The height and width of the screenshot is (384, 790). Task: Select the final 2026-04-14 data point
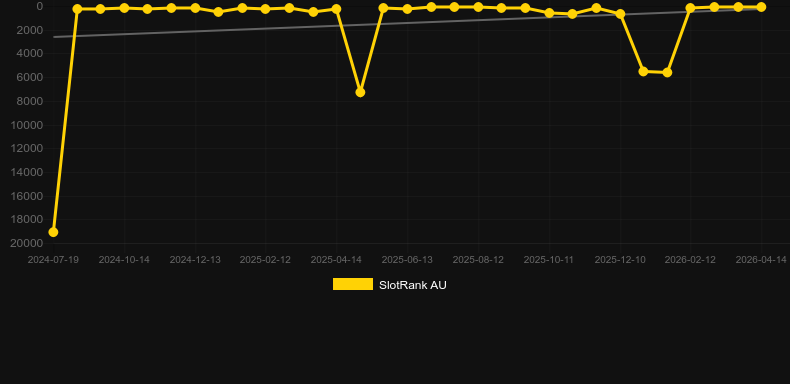tap(761, 7)
